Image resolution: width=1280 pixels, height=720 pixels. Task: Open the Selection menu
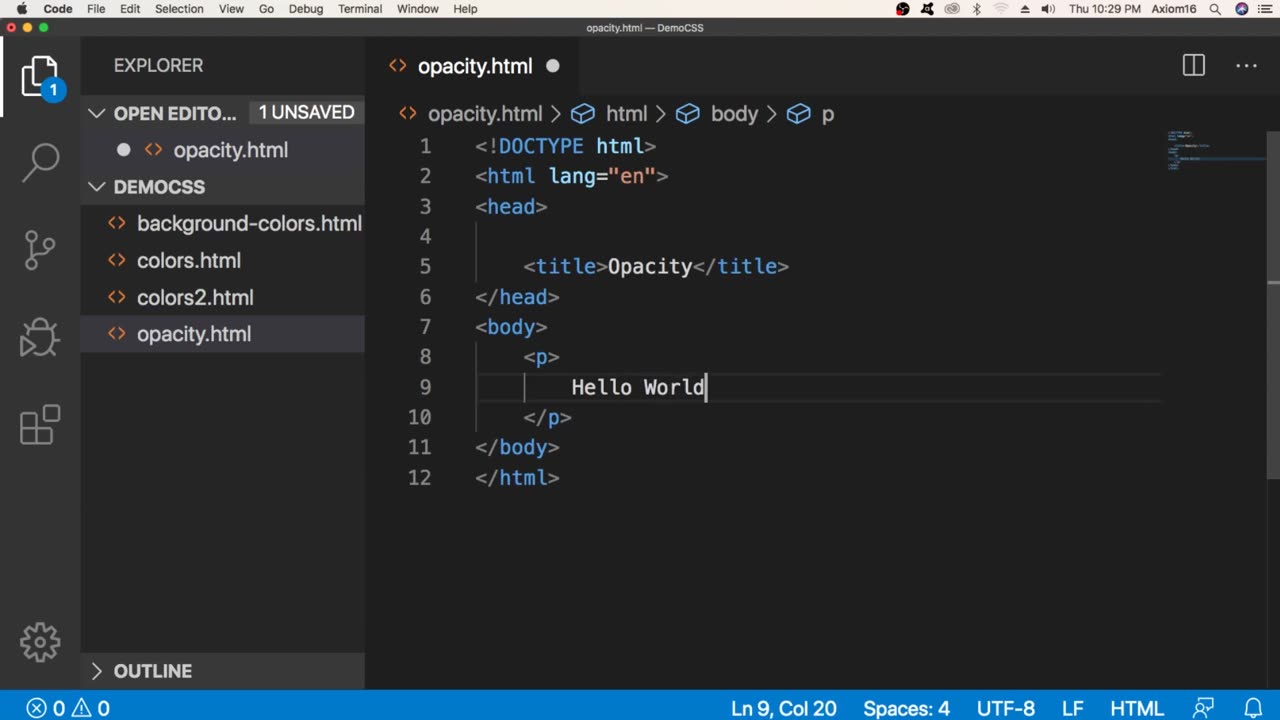tap(179, 9)
